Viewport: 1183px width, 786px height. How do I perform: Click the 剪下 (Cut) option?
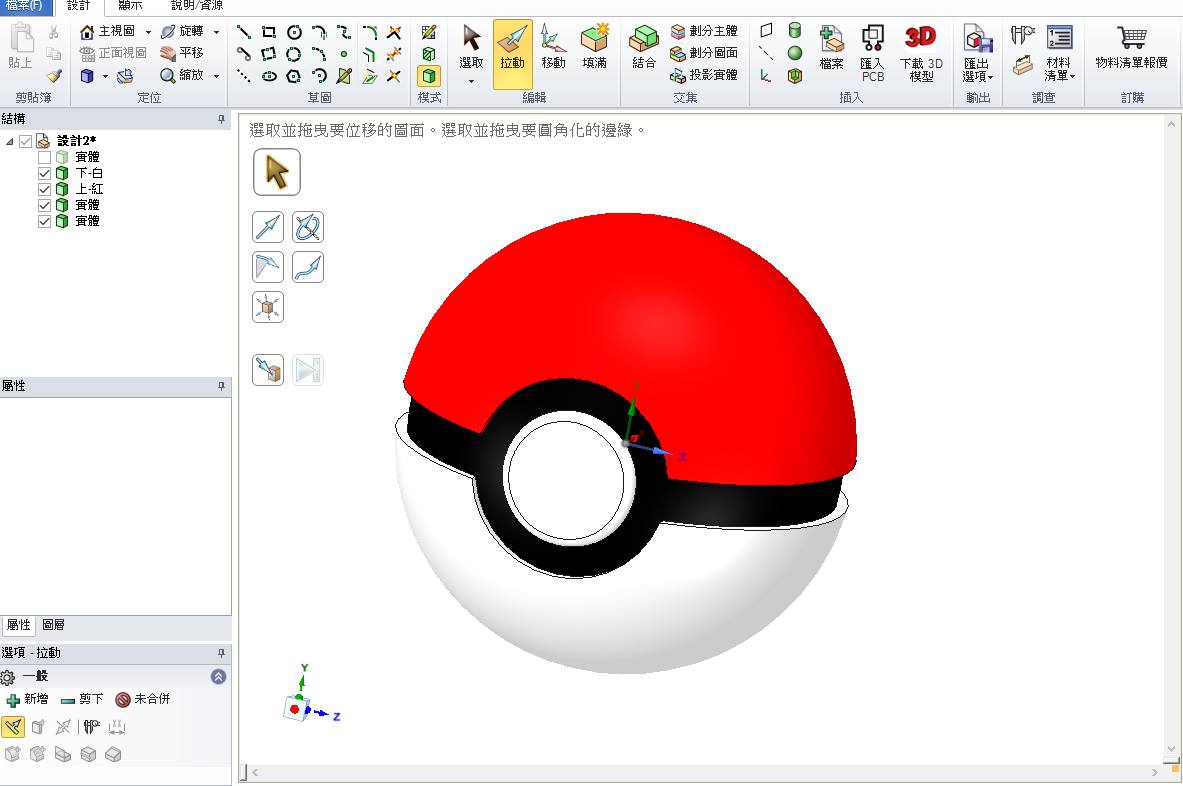pos(82,699)
